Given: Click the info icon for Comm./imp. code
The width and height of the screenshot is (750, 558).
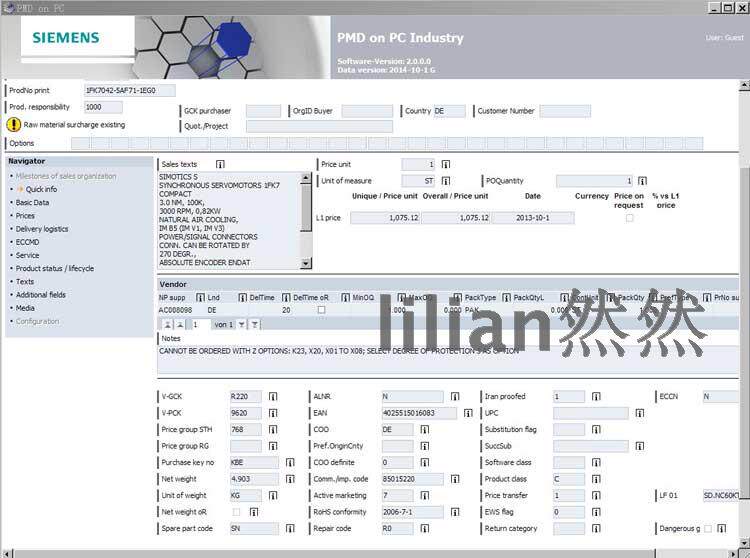Looking at the screenshot, I should click(x=455, y=479).
